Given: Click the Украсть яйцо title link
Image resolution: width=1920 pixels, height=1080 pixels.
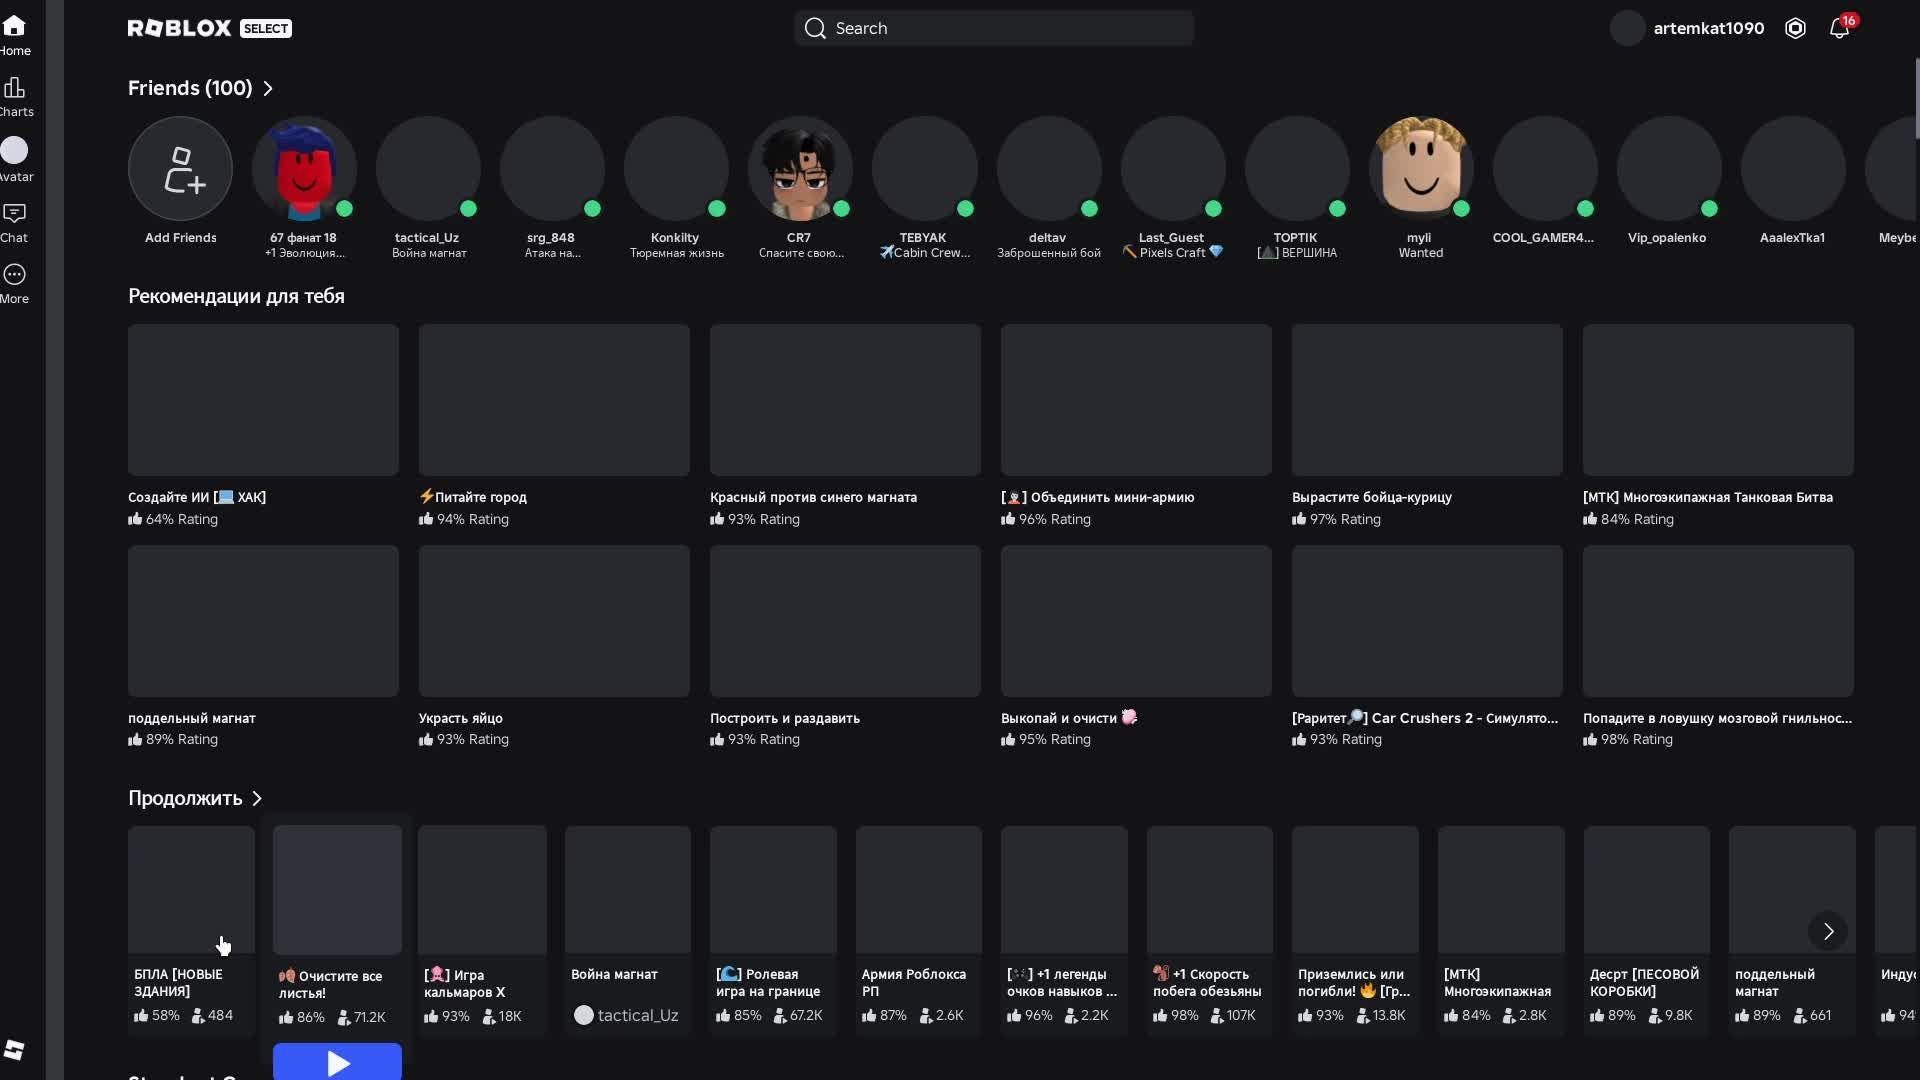Looking at the screenshot, I should (x=461, y=718).
